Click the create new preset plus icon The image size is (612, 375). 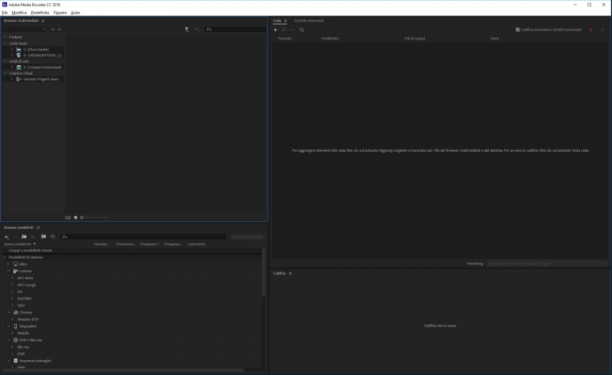6,237
